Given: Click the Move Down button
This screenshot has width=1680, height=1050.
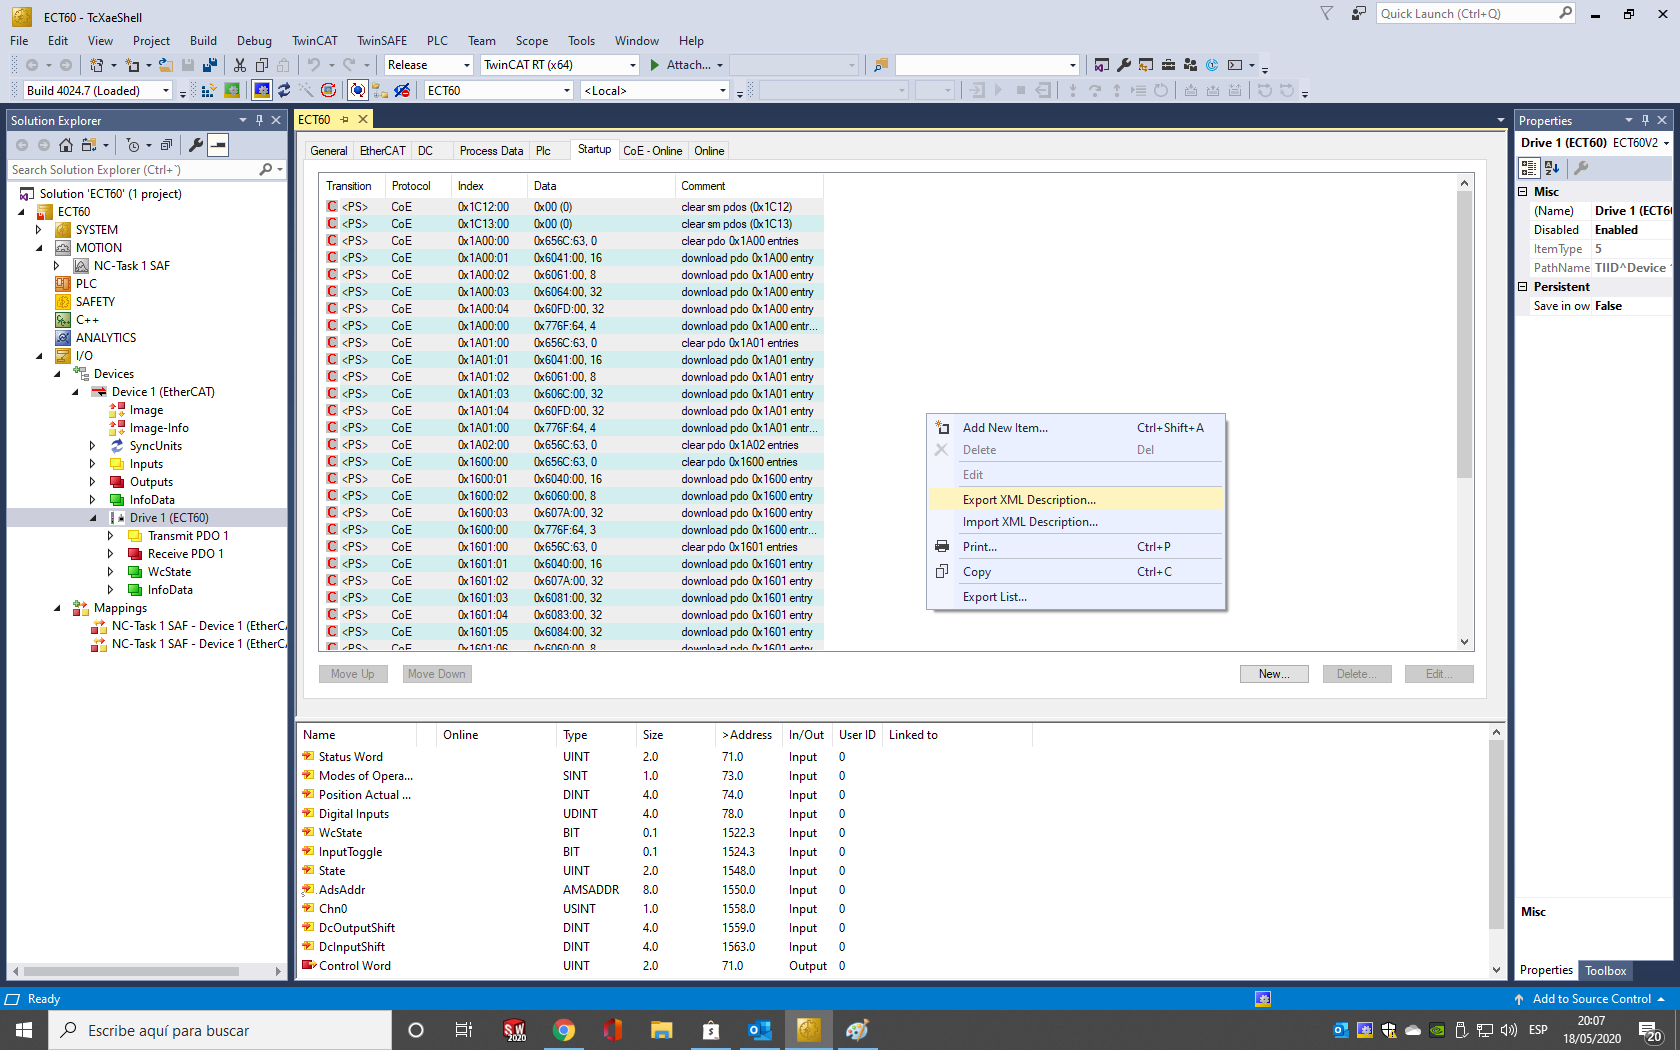Looking at the screenshot, I should click(437, 674).
